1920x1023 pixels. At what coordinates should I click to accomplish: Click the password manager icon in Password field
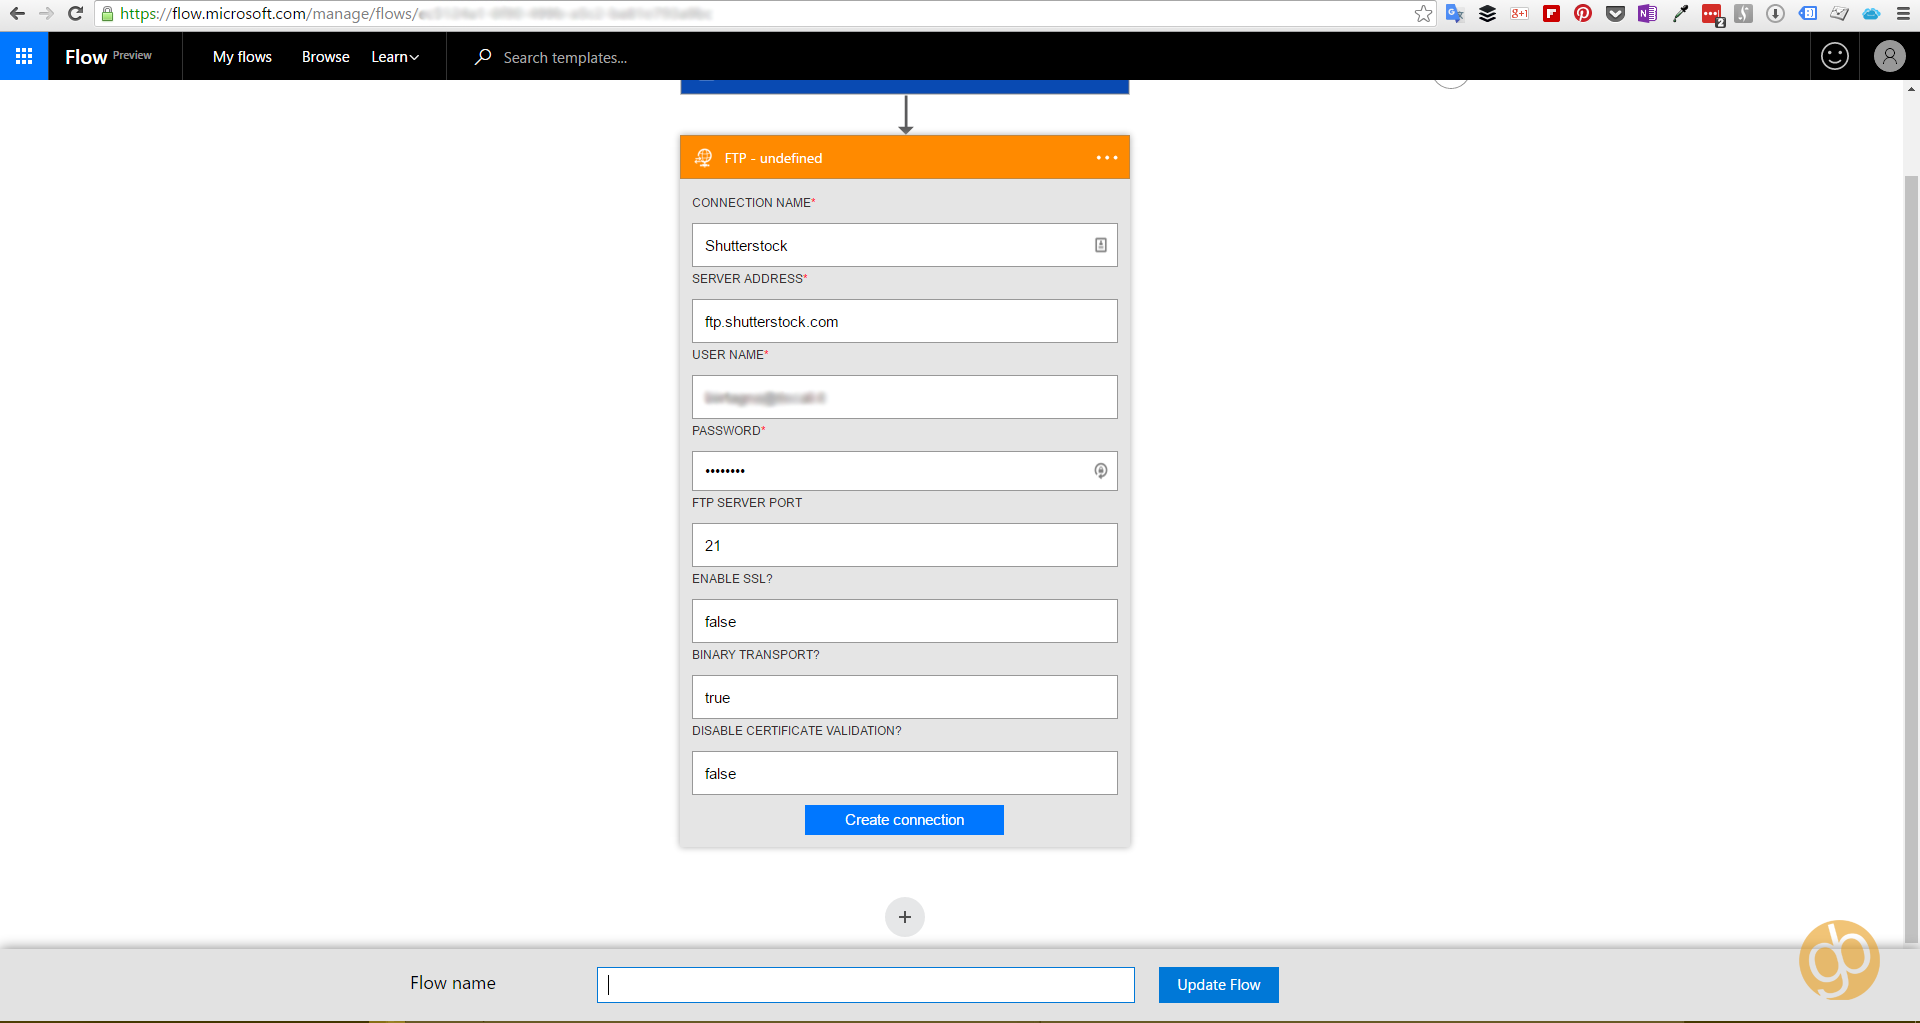pos(1100,471)
